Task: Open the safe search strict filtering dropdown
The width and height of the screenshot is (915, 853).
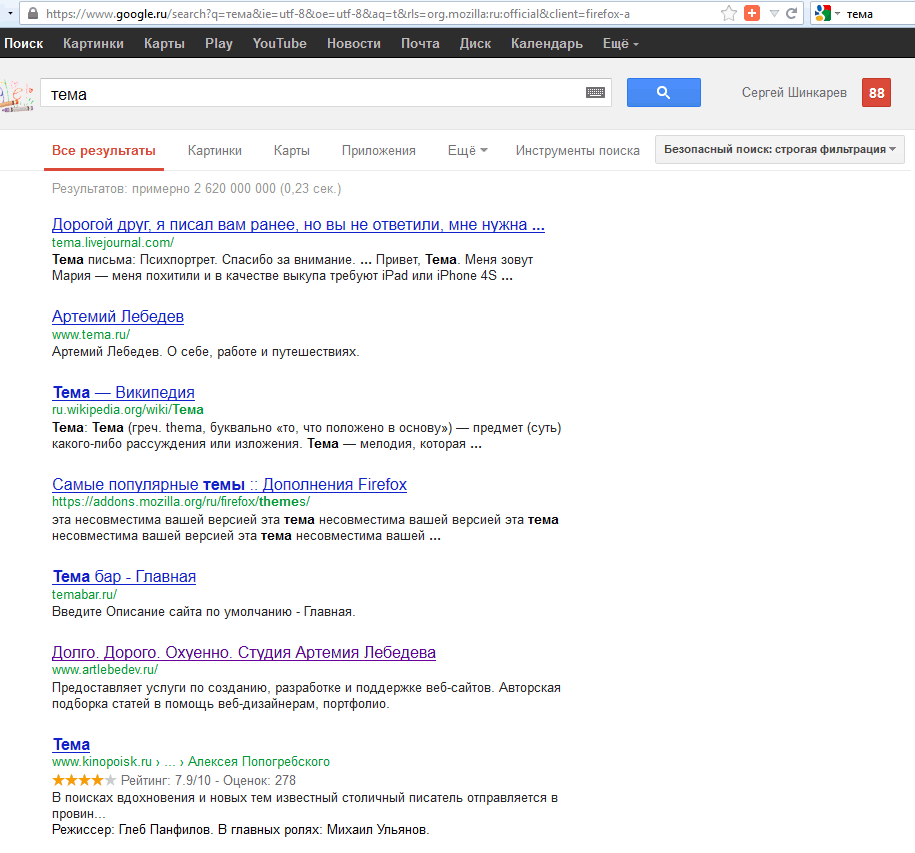Action: click(779, 150)
